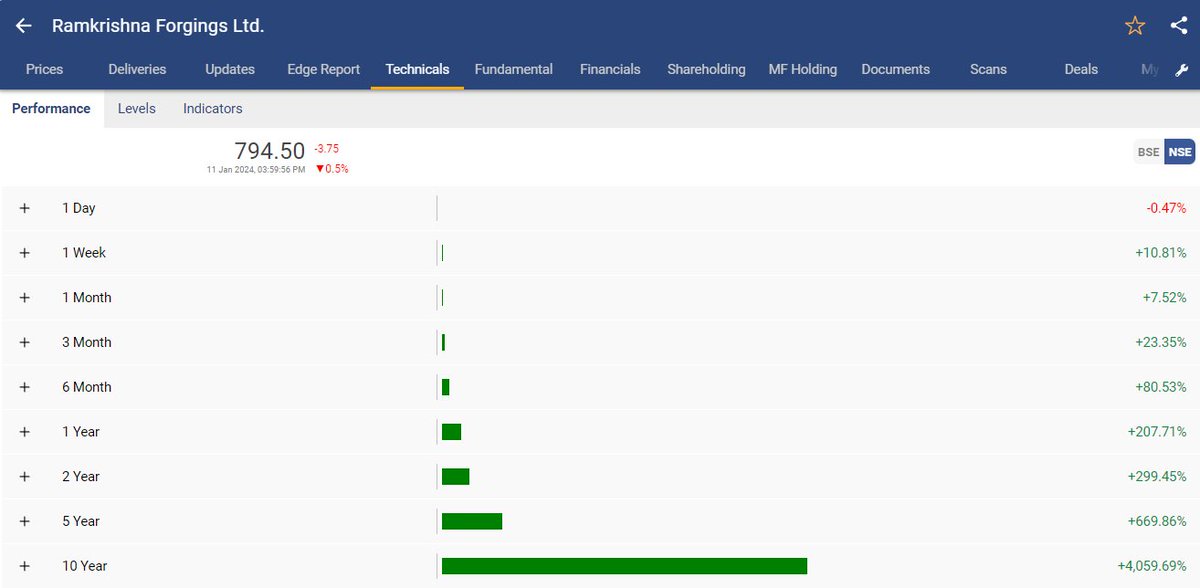Click the 2 Year green performance bar
Image resolution: width=1200 pixels, height=588 pixels.
point(455,476)
